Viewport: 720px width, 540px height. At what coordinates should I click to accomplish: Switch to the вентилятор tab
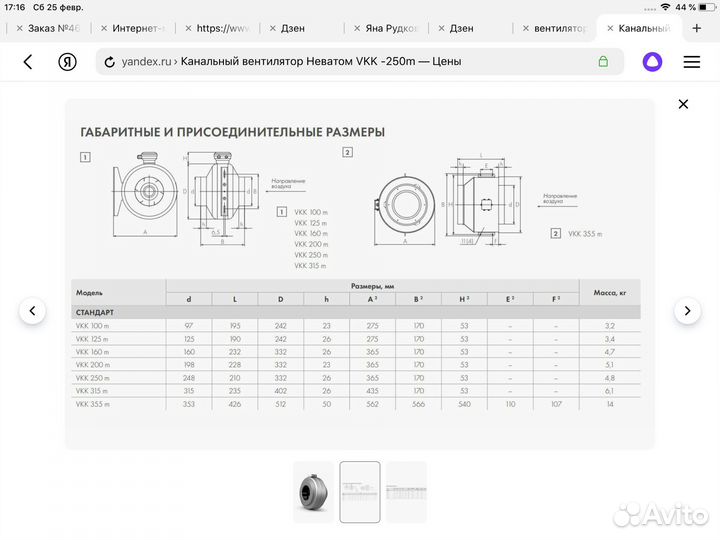coord(561,28)
